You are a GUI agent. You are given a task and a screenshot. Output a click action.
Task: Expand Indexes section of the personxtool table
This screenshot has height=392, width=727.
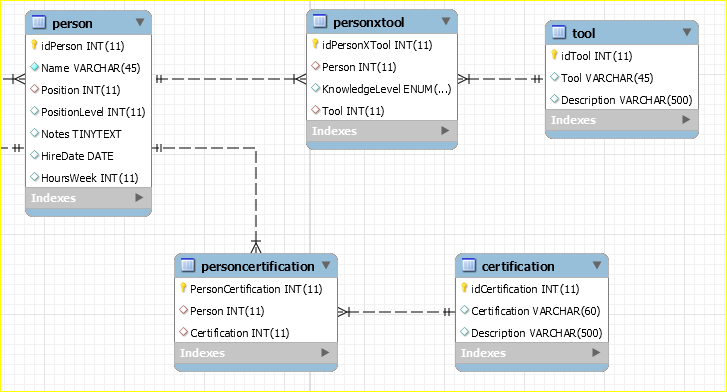(x=445, y=131)
